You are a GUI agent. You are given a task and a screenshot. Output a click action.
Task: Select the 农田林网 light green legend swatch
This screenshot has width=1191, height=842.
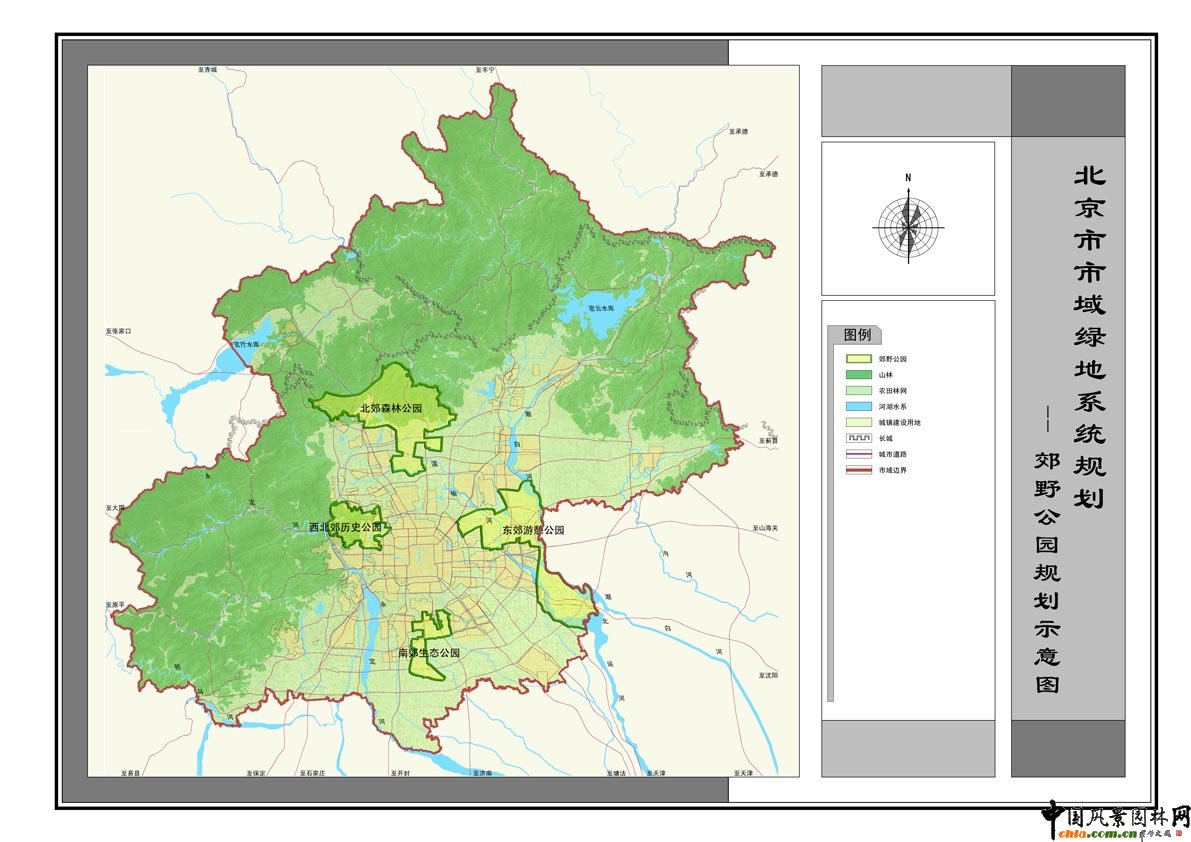point(859,390)
